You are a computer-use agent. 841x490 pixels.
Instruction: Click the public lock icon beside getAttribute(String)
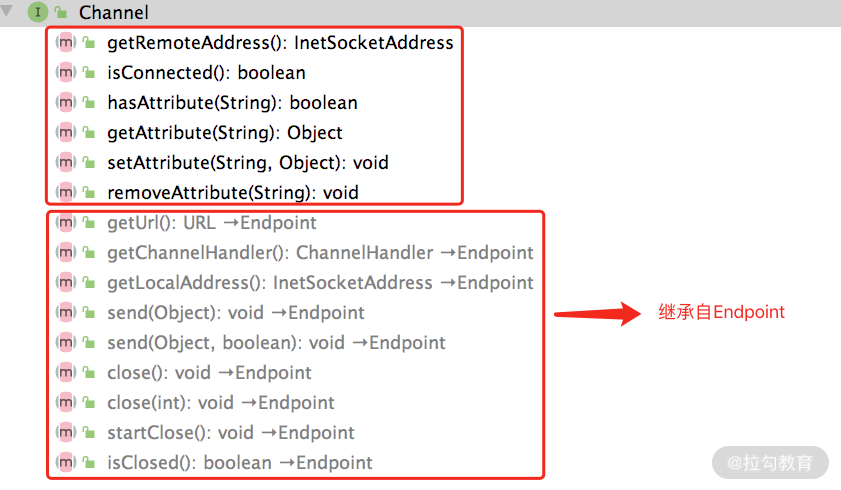tap(89, 133)
